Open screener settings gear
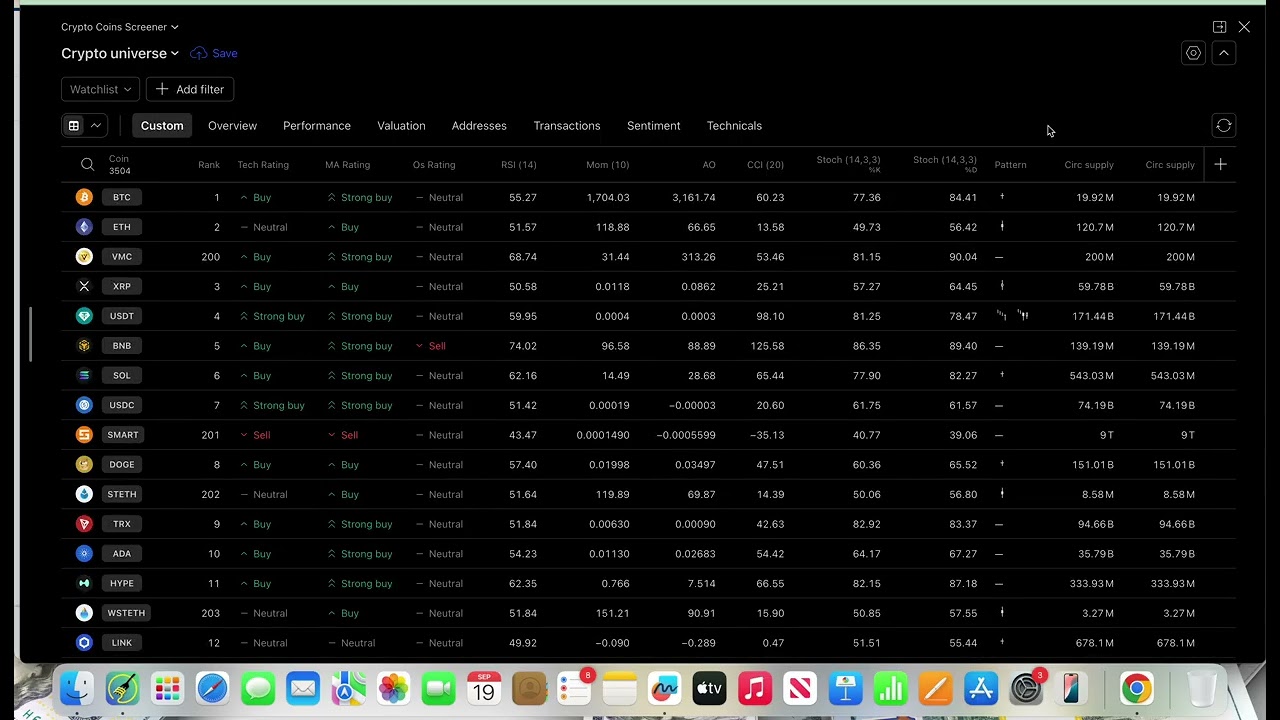 coord(1193,53)
